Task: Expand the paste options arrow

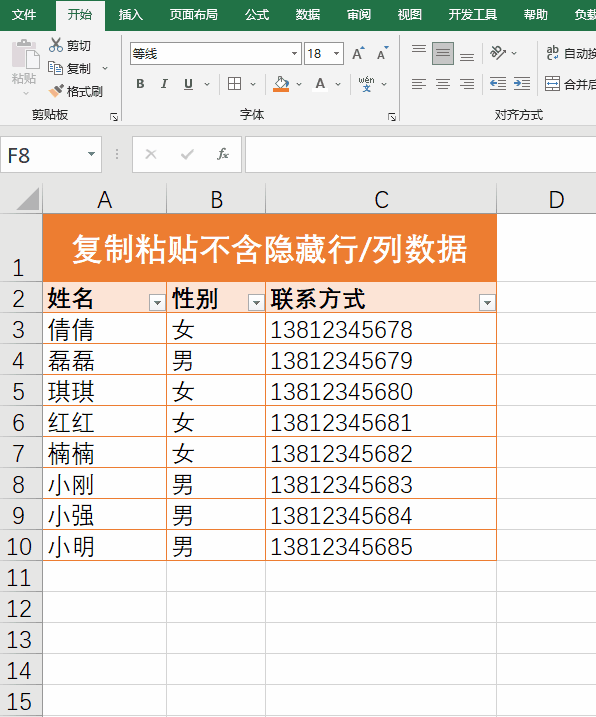Action: 26,93
